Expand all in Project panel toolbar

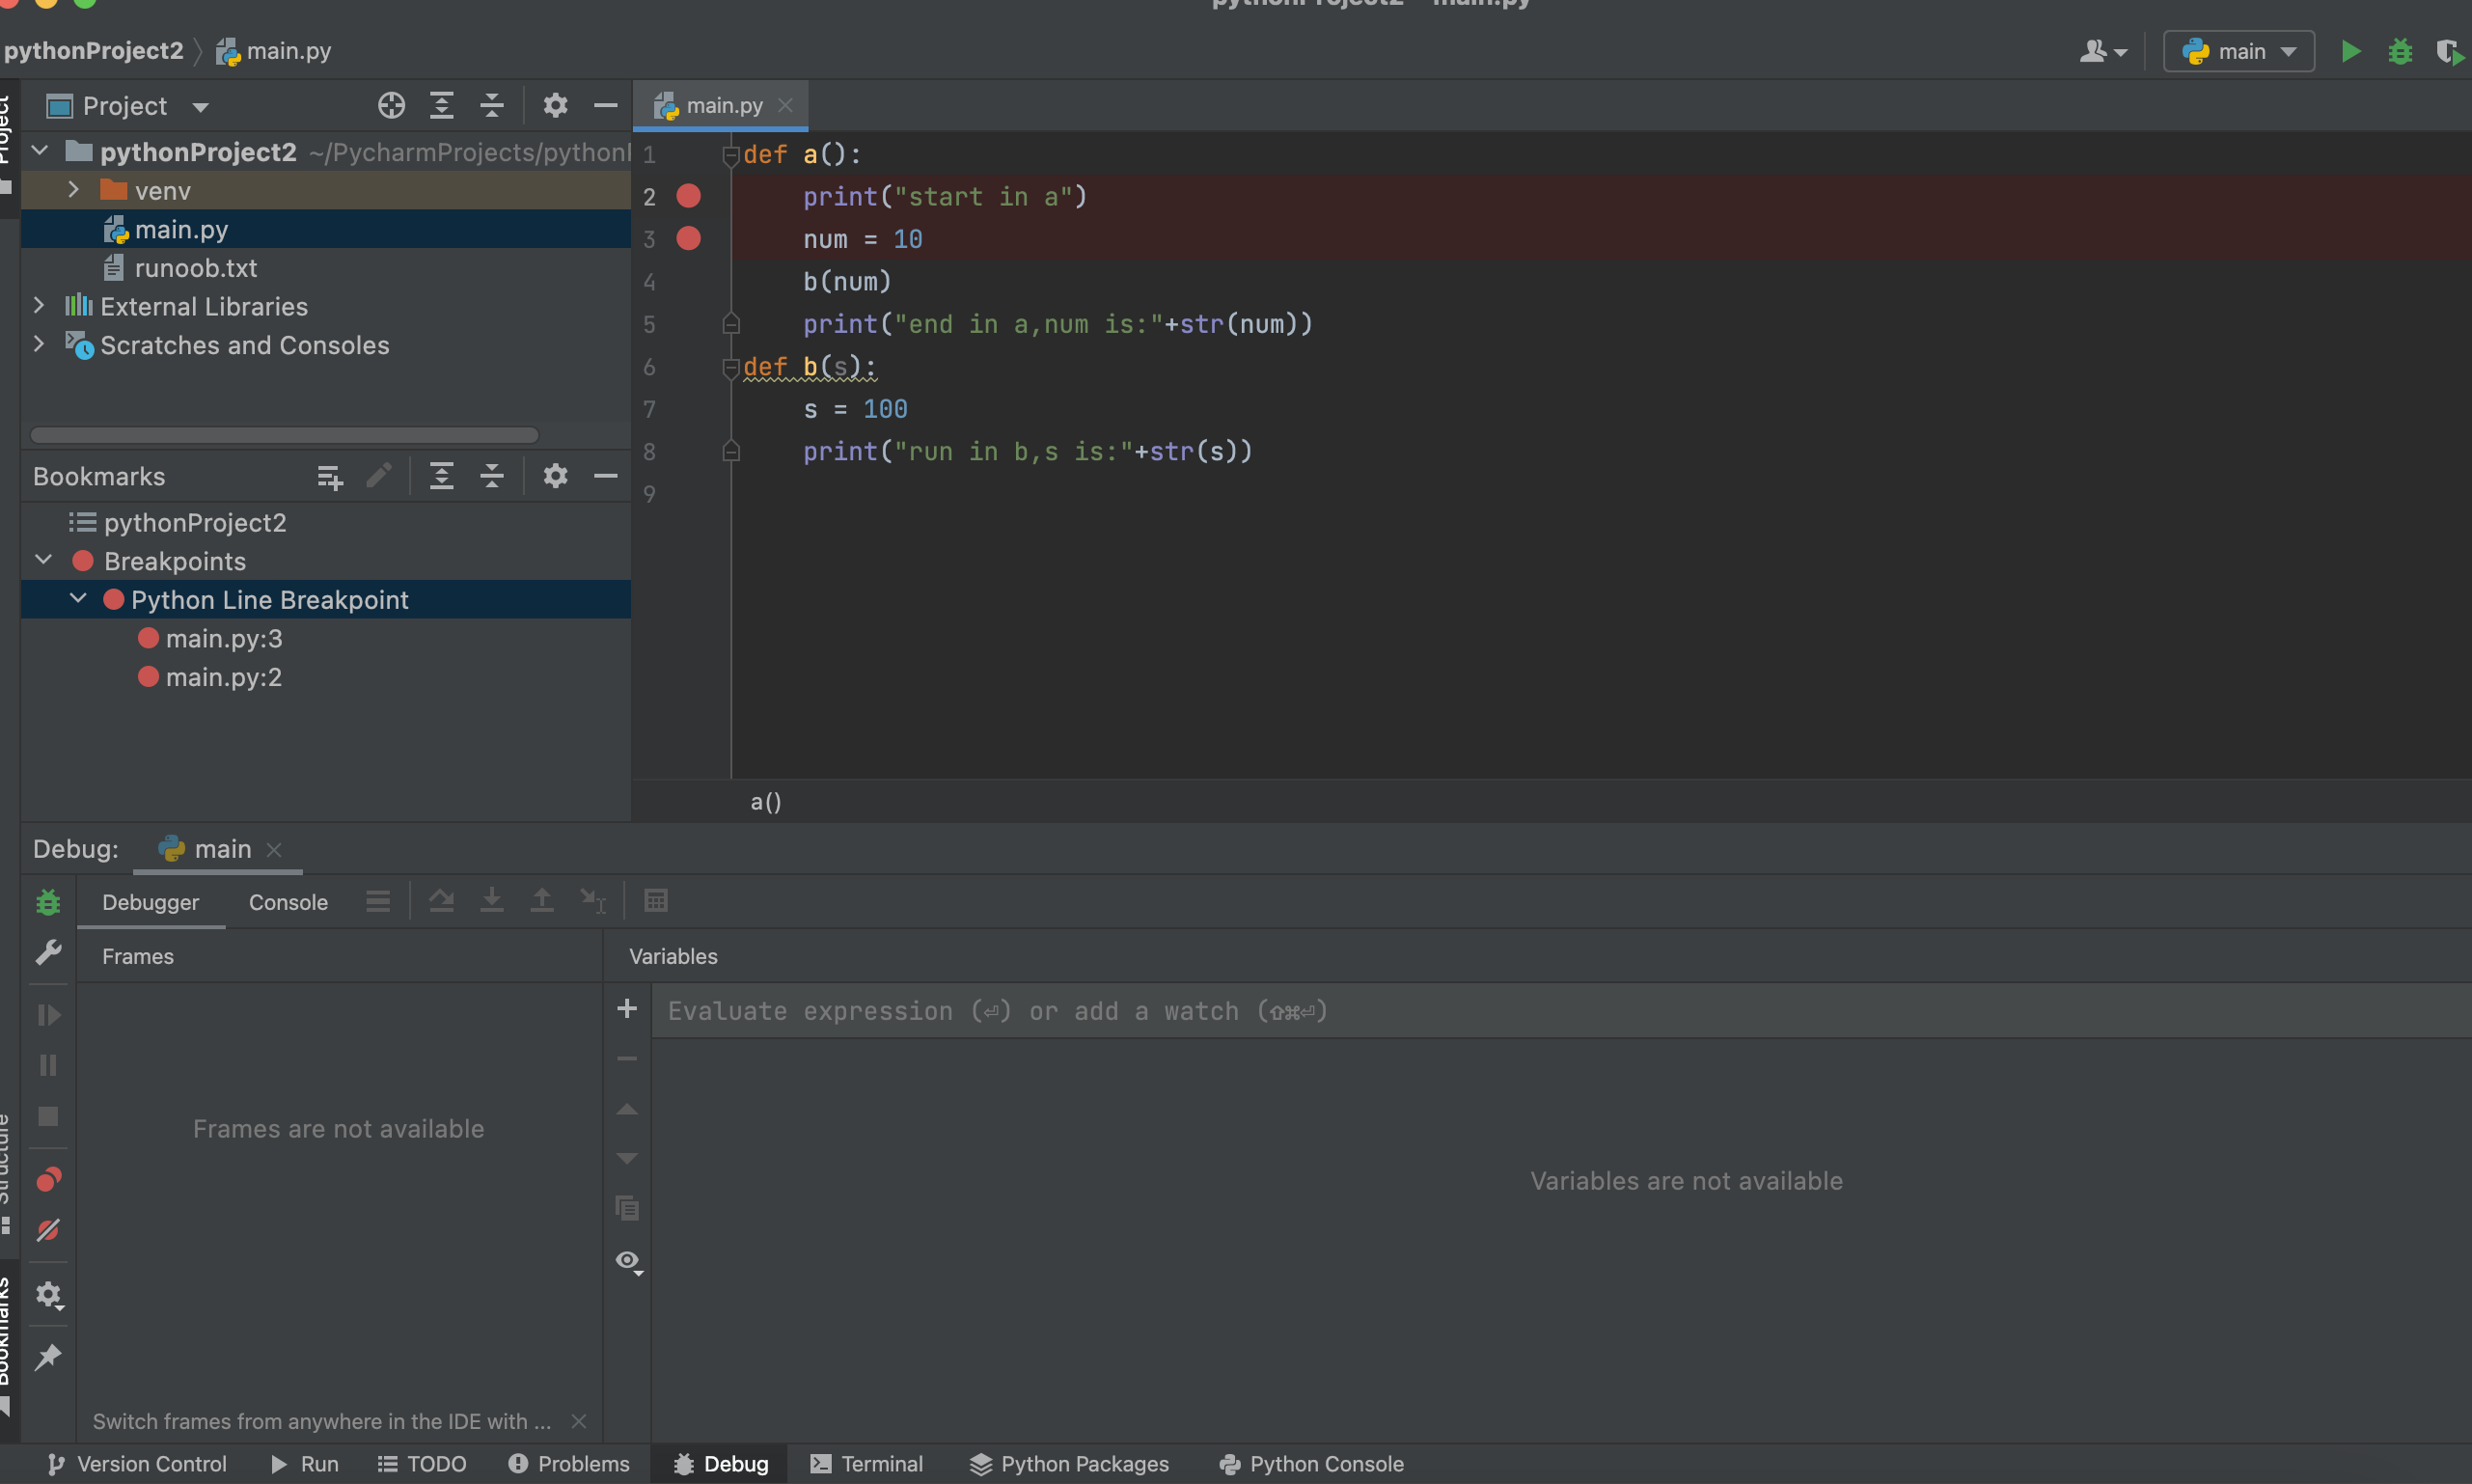441,105
